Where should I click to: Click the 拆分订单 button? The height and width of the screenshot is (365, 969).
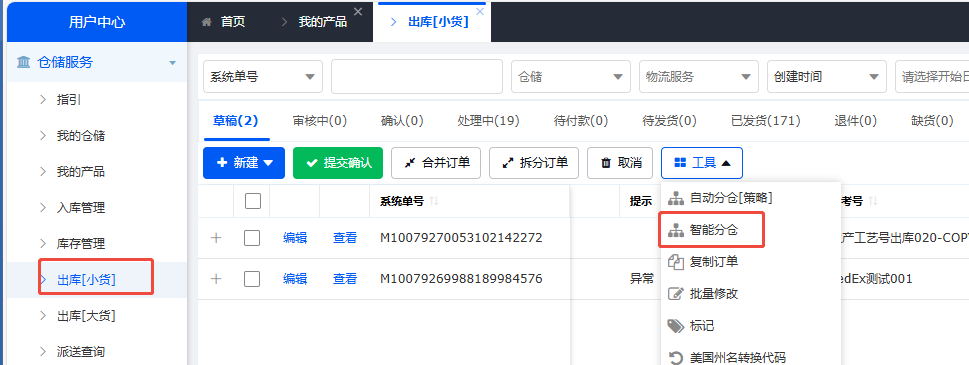pos(534,163)
